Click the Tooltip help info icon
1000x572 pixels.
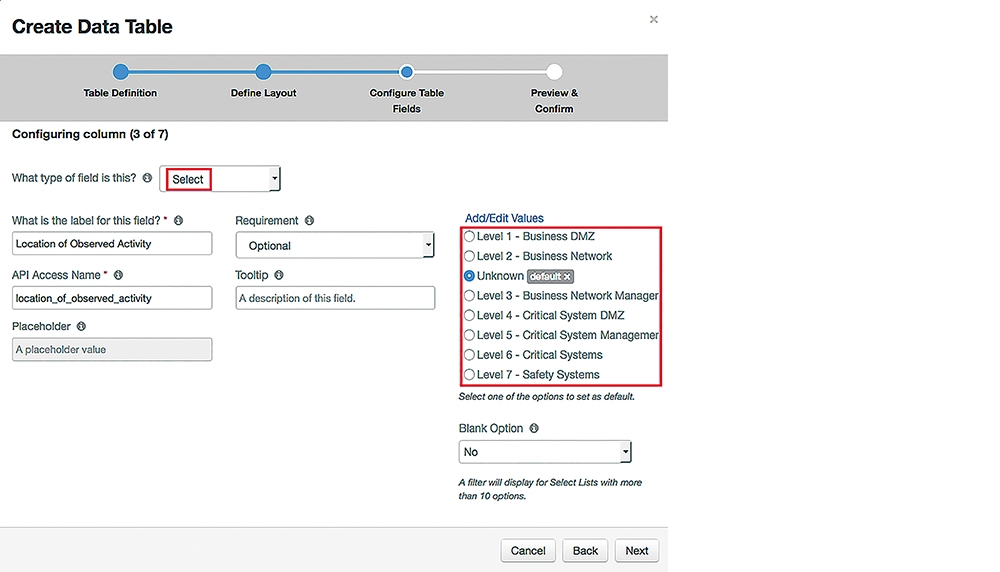tap(279, 275)
